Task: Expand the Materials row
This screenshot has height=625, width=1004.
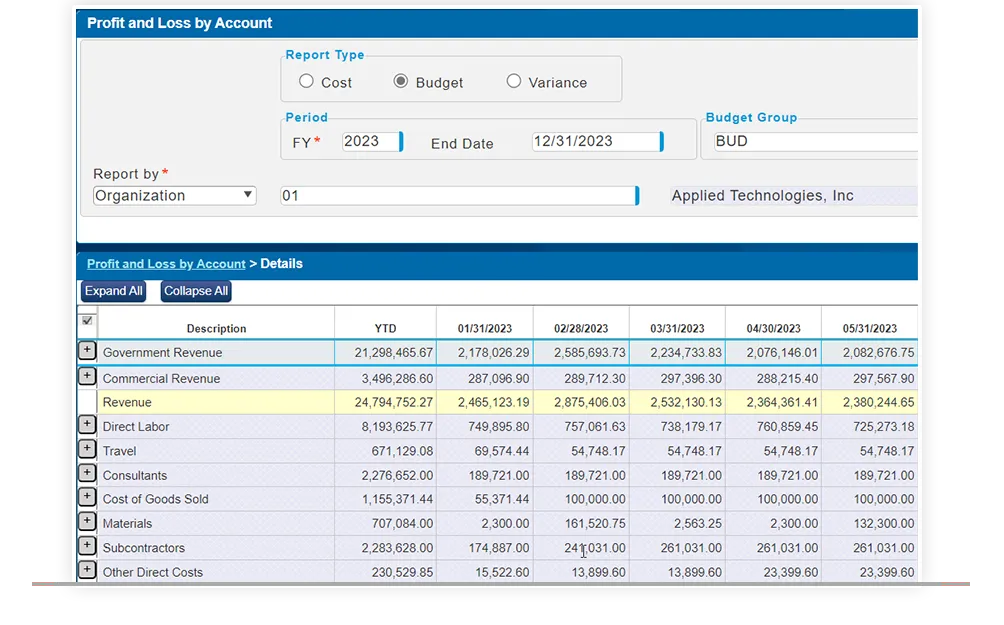Action: 87,522
